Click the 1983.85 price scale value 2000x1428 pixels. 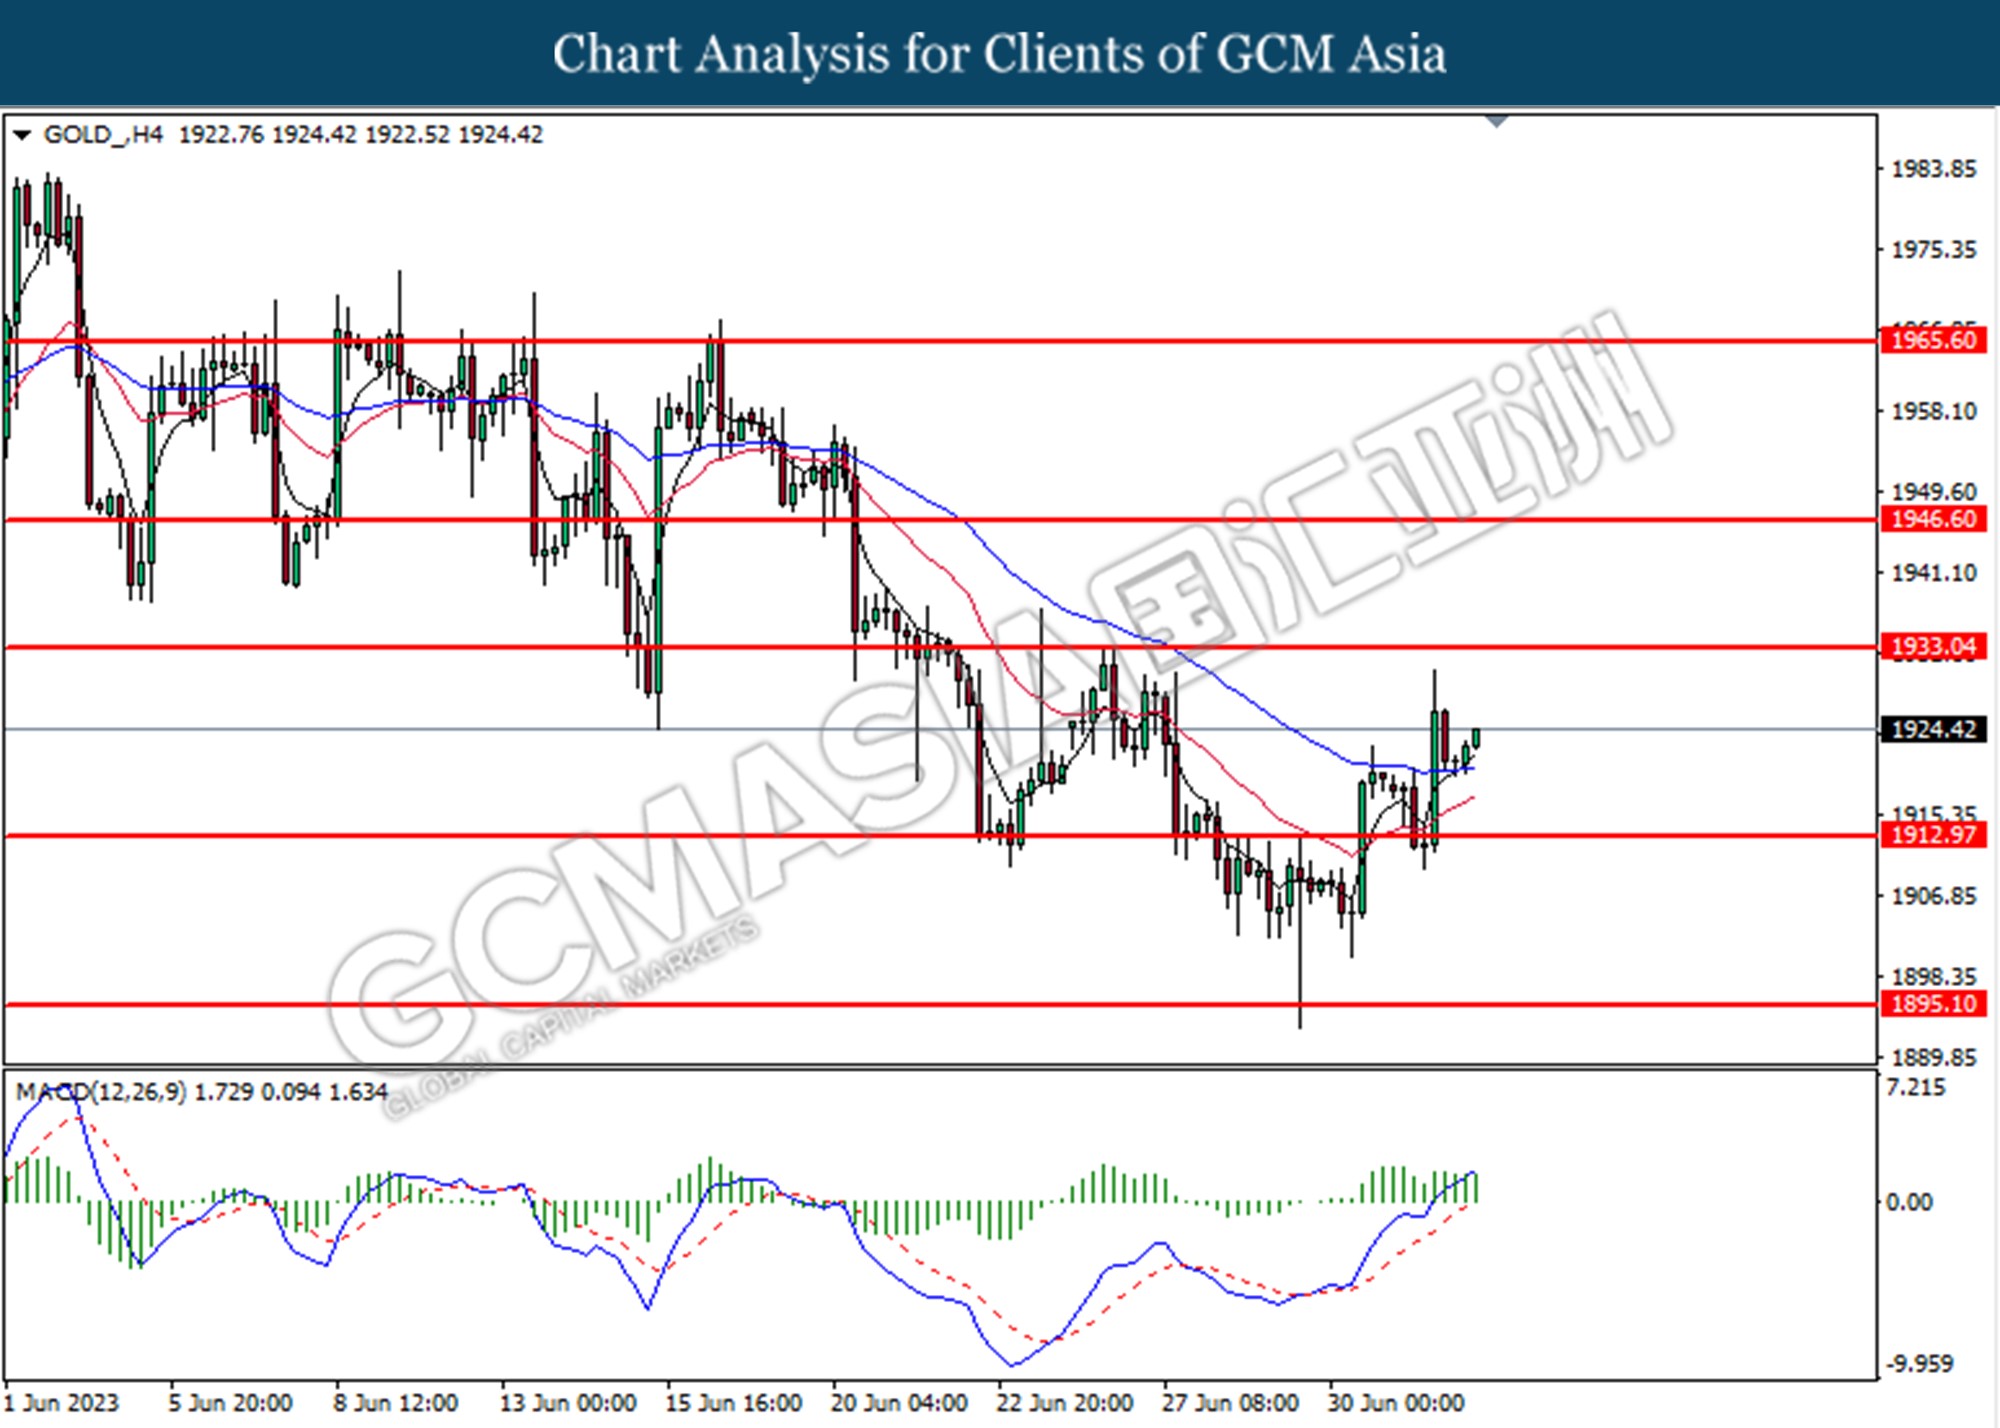coord(1934,169)
